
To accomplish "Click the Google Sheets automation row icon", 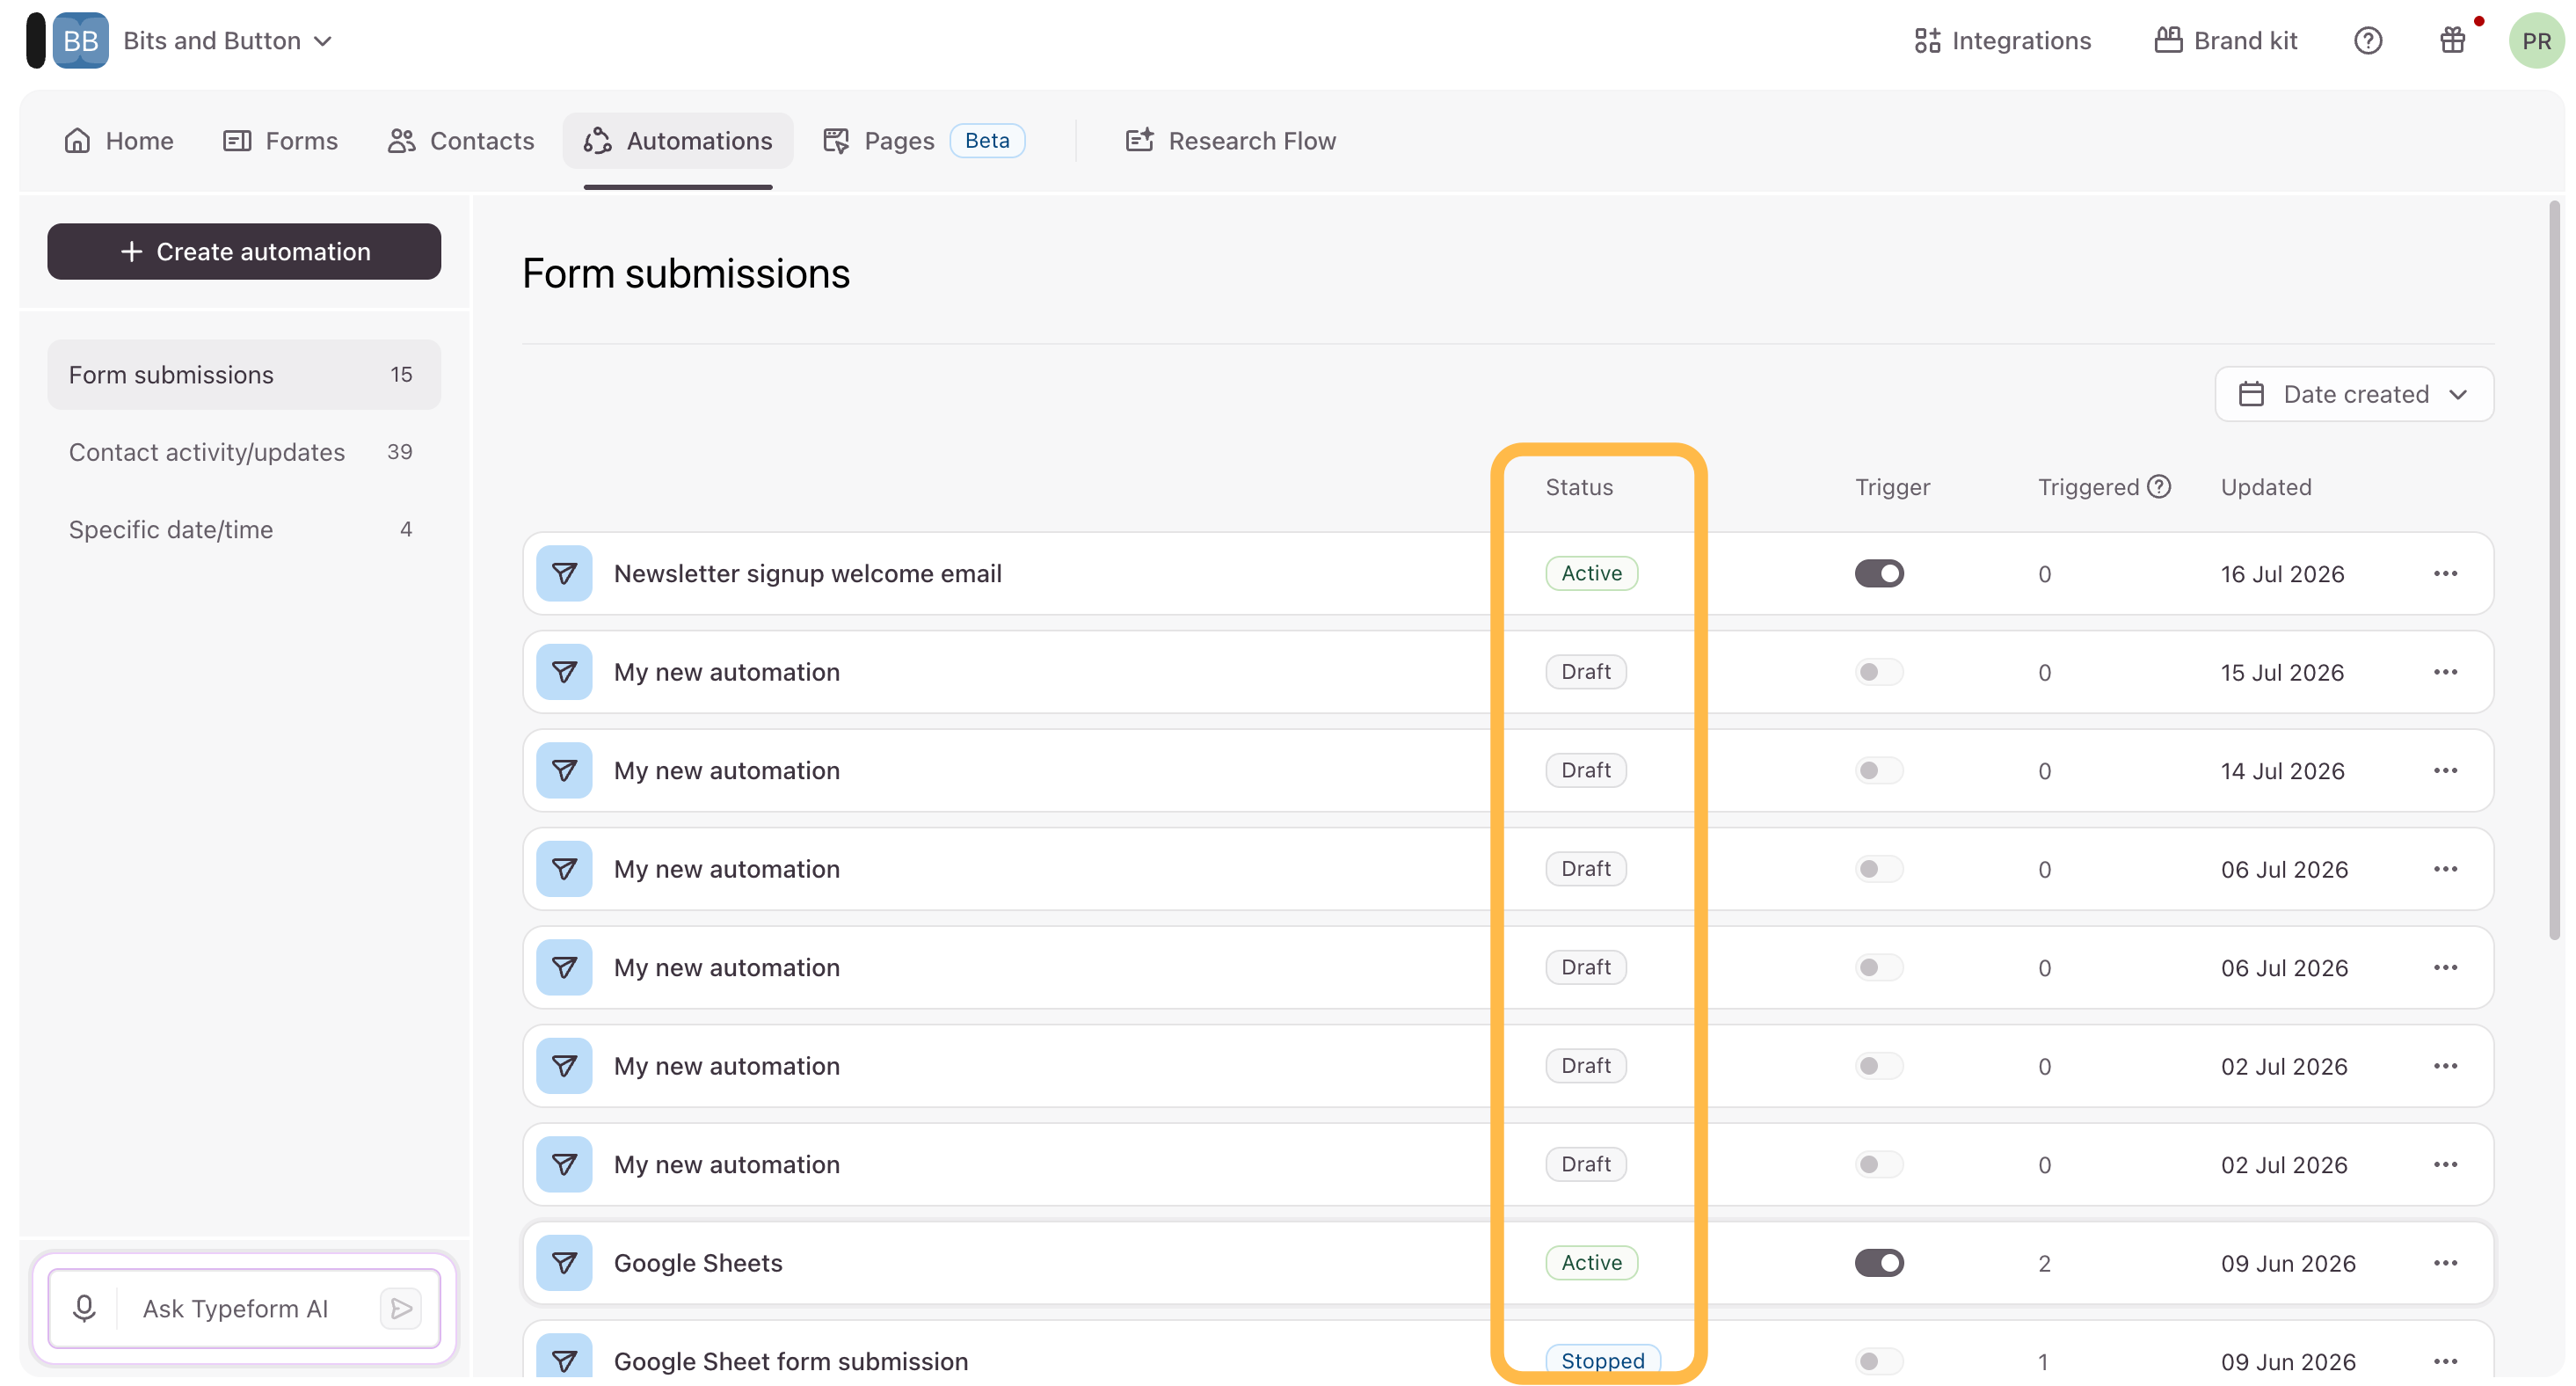I will tap(564, 1263).
